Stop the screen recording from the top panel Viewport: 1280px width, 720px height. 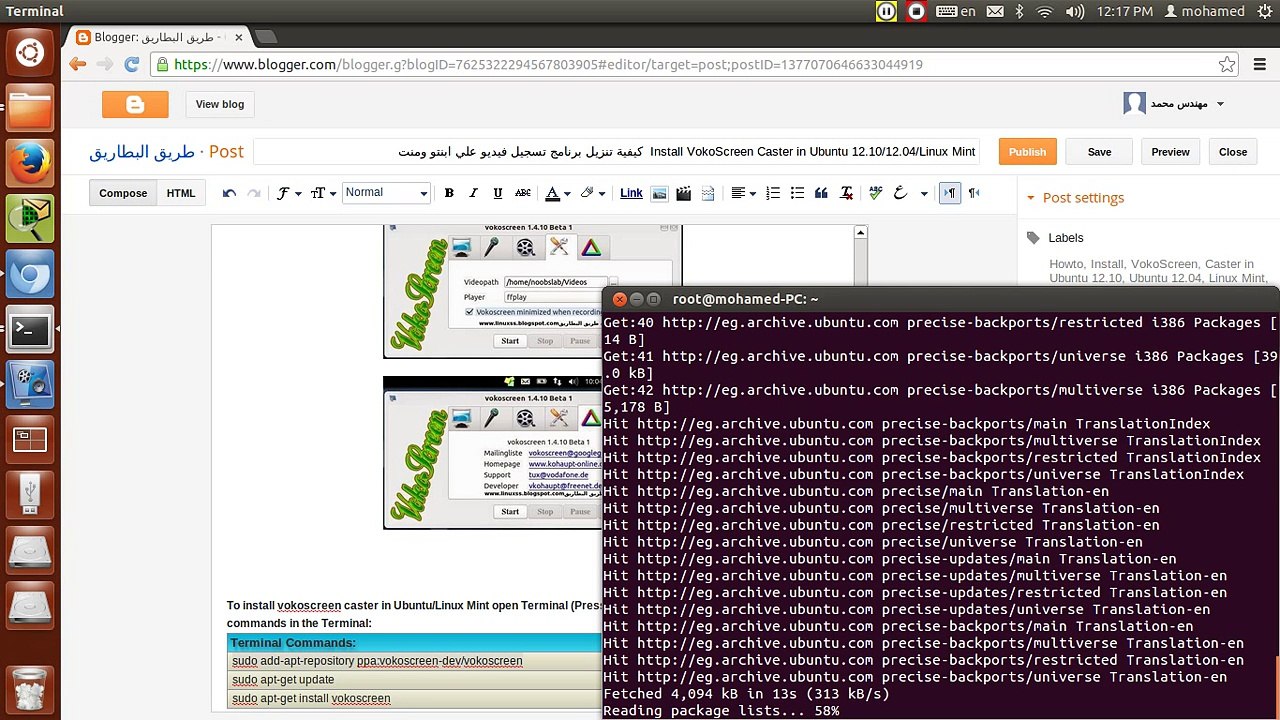pos(916,11)
